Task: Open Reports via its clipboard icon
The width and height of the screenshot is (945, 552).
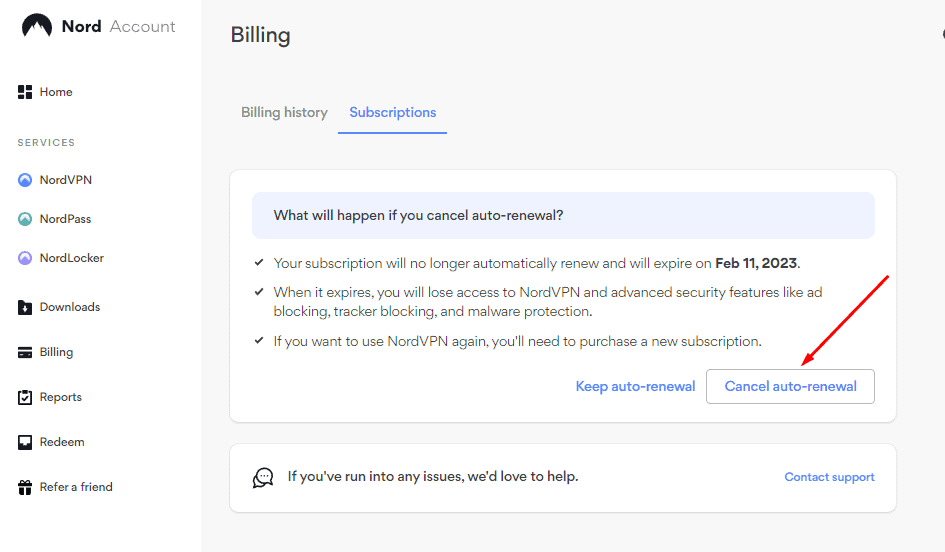Action: (x=25, y=397)
